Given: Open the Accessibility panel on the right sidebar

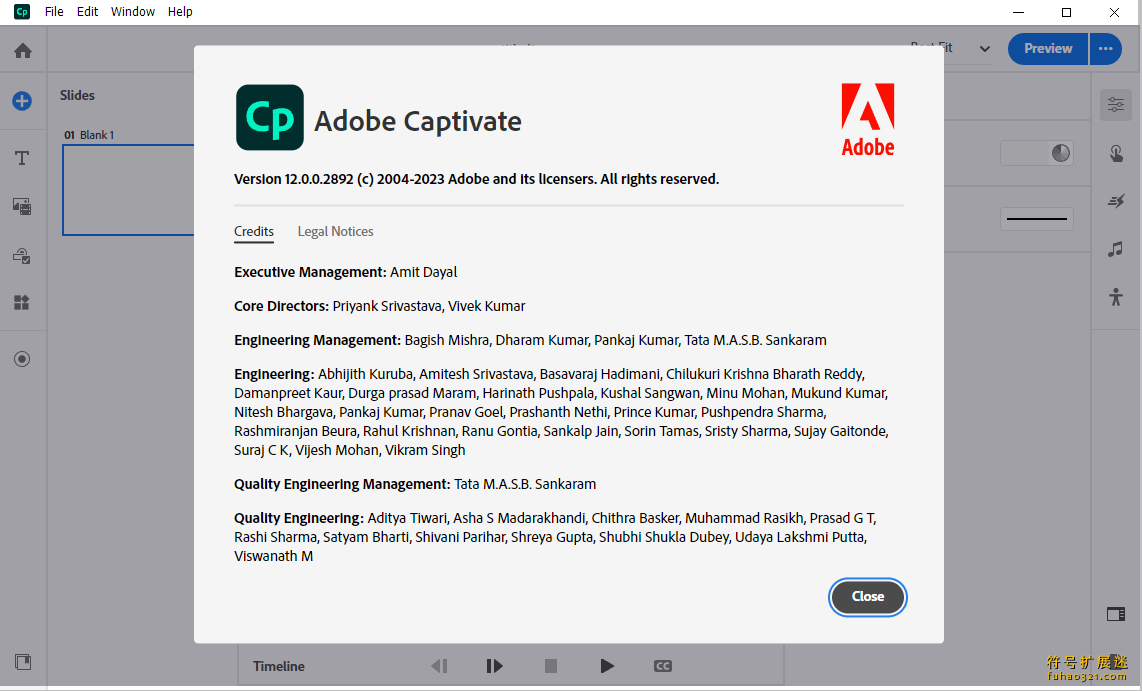Looking at the screenshot, I should pyautogui.click(x=1115, y=297).
